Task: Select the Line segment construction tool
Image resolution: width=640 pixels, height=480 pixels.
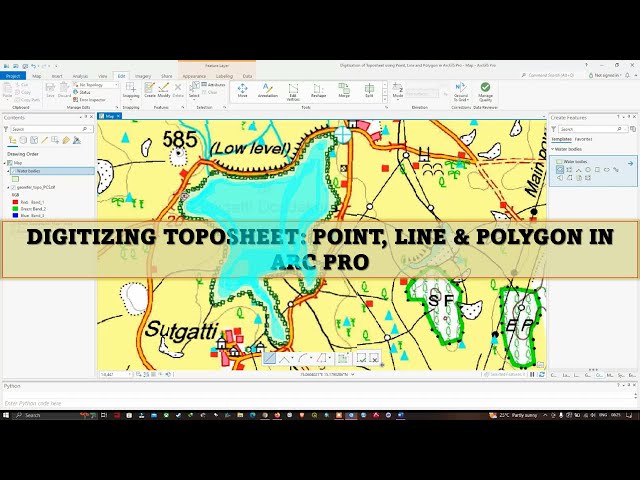Action: (269, 358)
